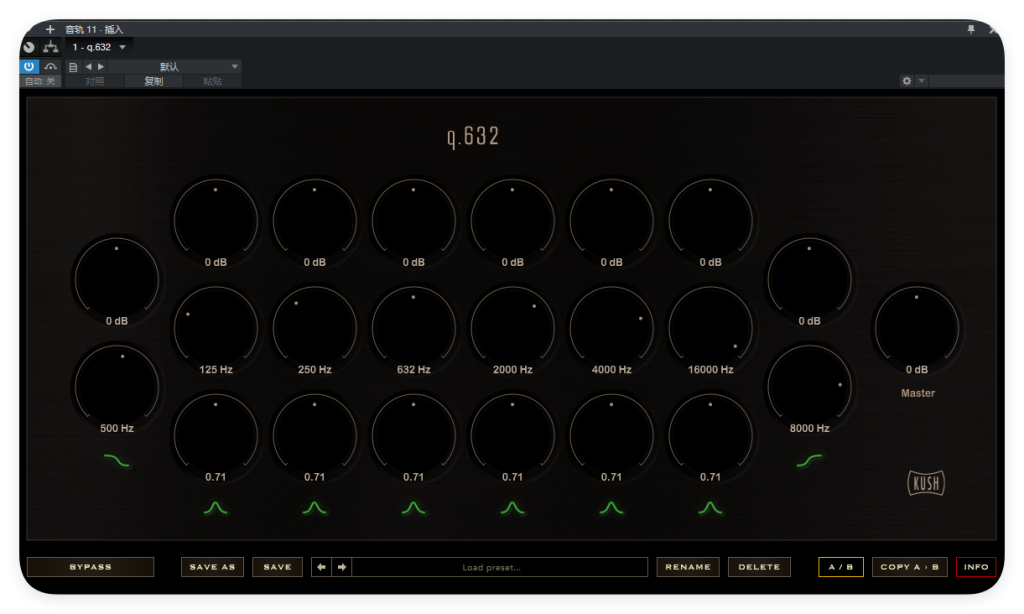Click the Q knob below 4000 Hz
The height and width of the screenshot is (614, 1024).
click(x=611, y=436)
